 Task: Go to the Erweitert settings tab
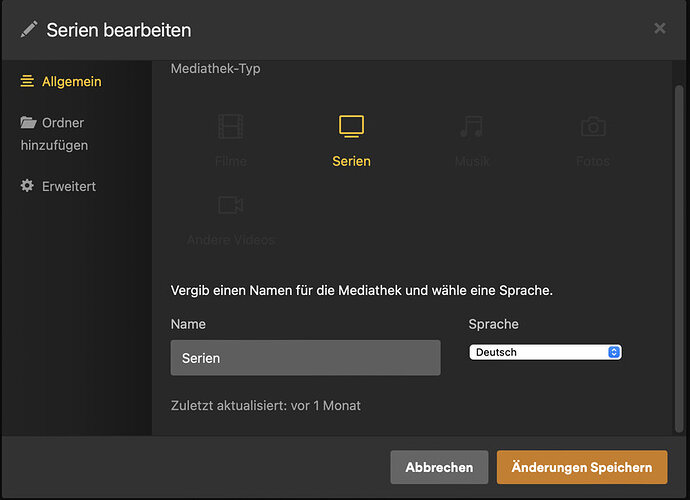tap(69, 186)
